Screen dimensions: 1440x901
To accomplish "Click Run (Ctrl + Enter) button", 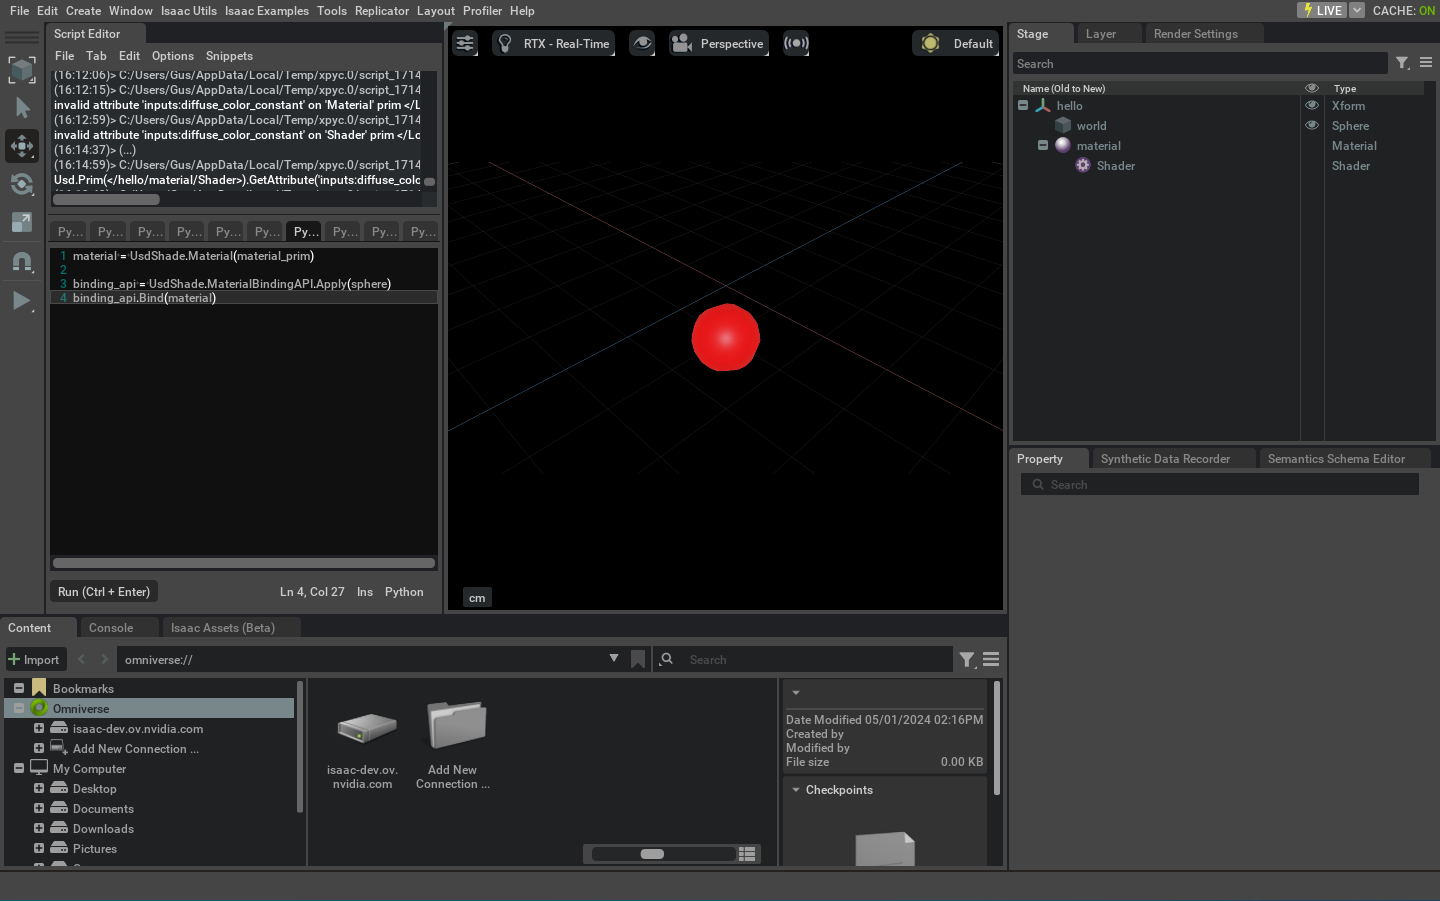I will pyautogui.click(x=104, y=592).
